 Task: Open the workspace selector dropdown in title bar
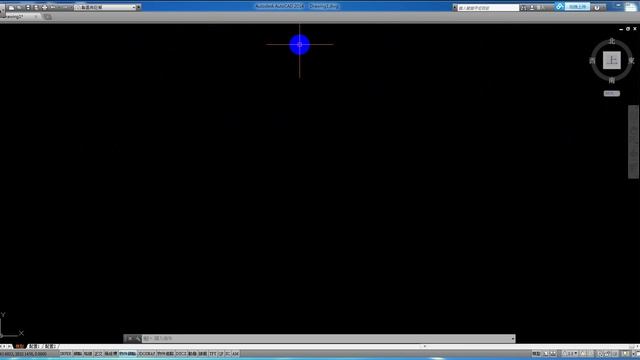click(x=105, y=7)
